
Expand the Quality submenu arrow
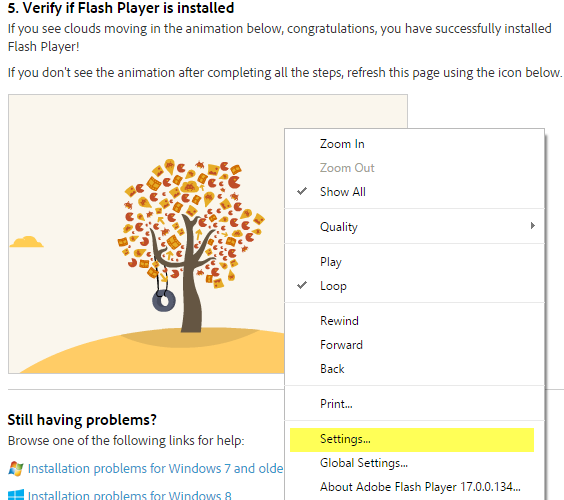(533, 226)
